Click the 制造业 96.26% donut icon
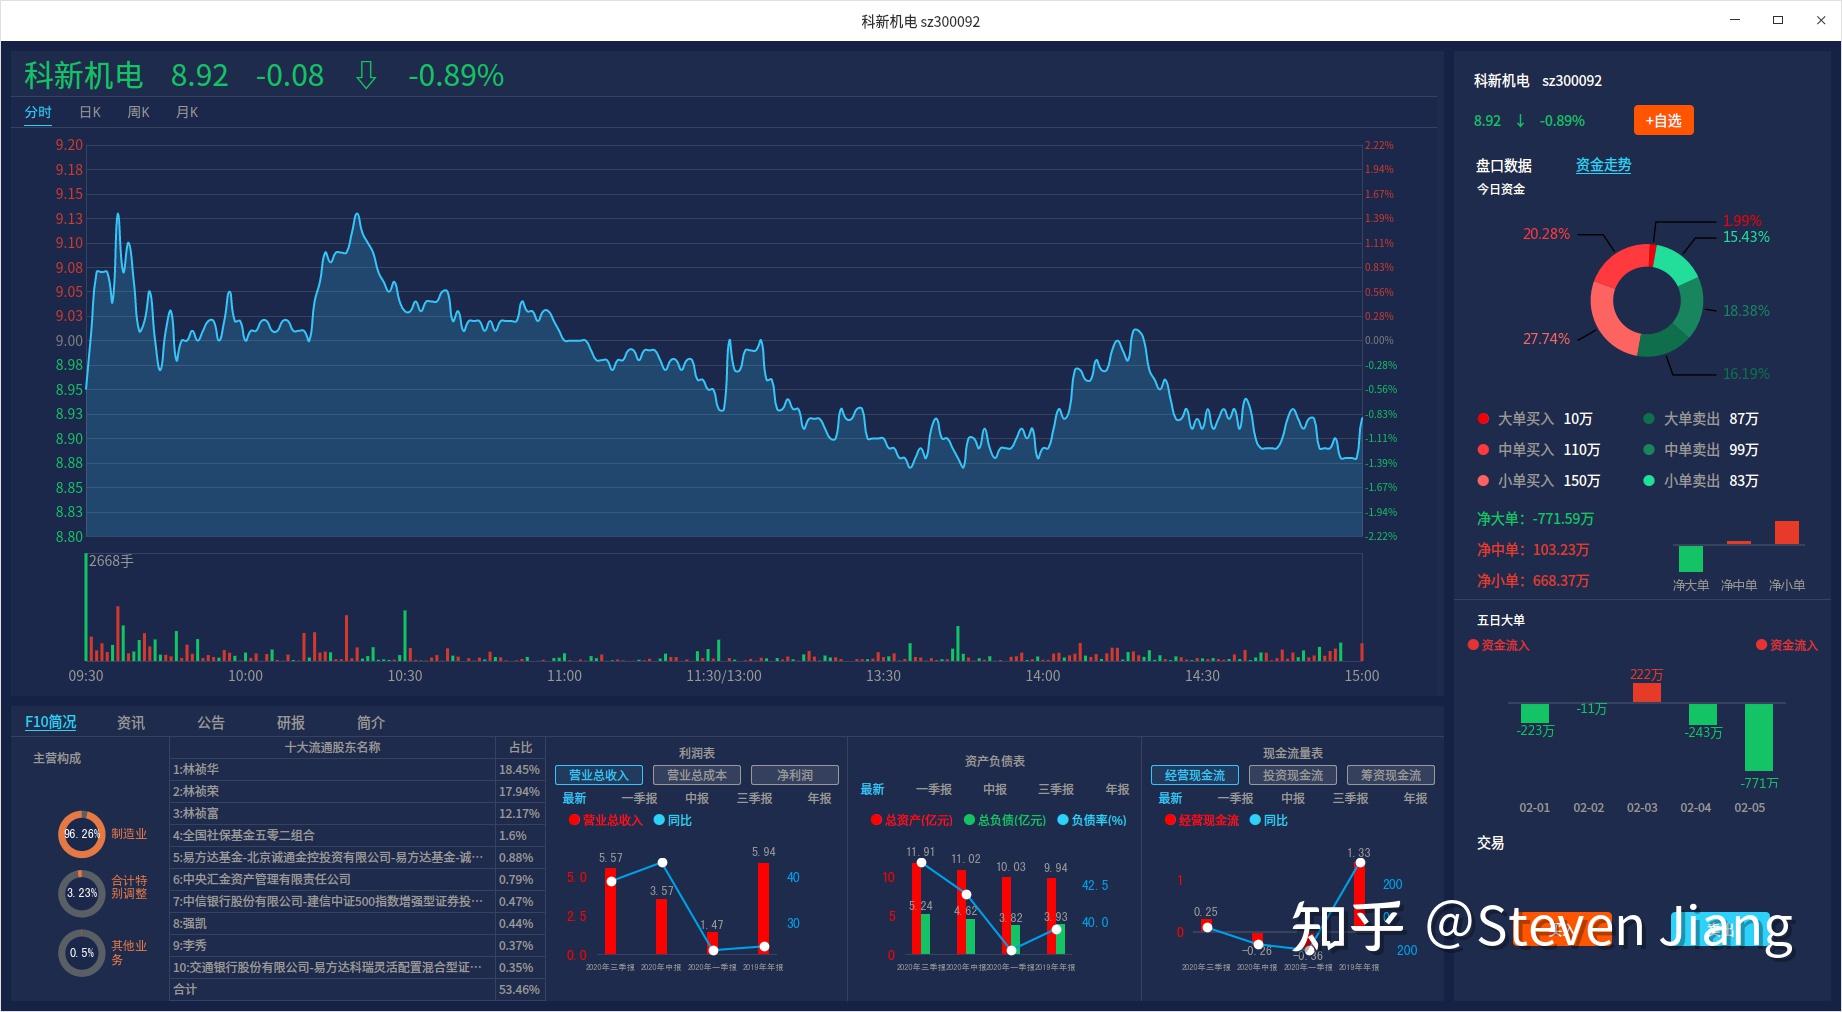 coord(81,834)
